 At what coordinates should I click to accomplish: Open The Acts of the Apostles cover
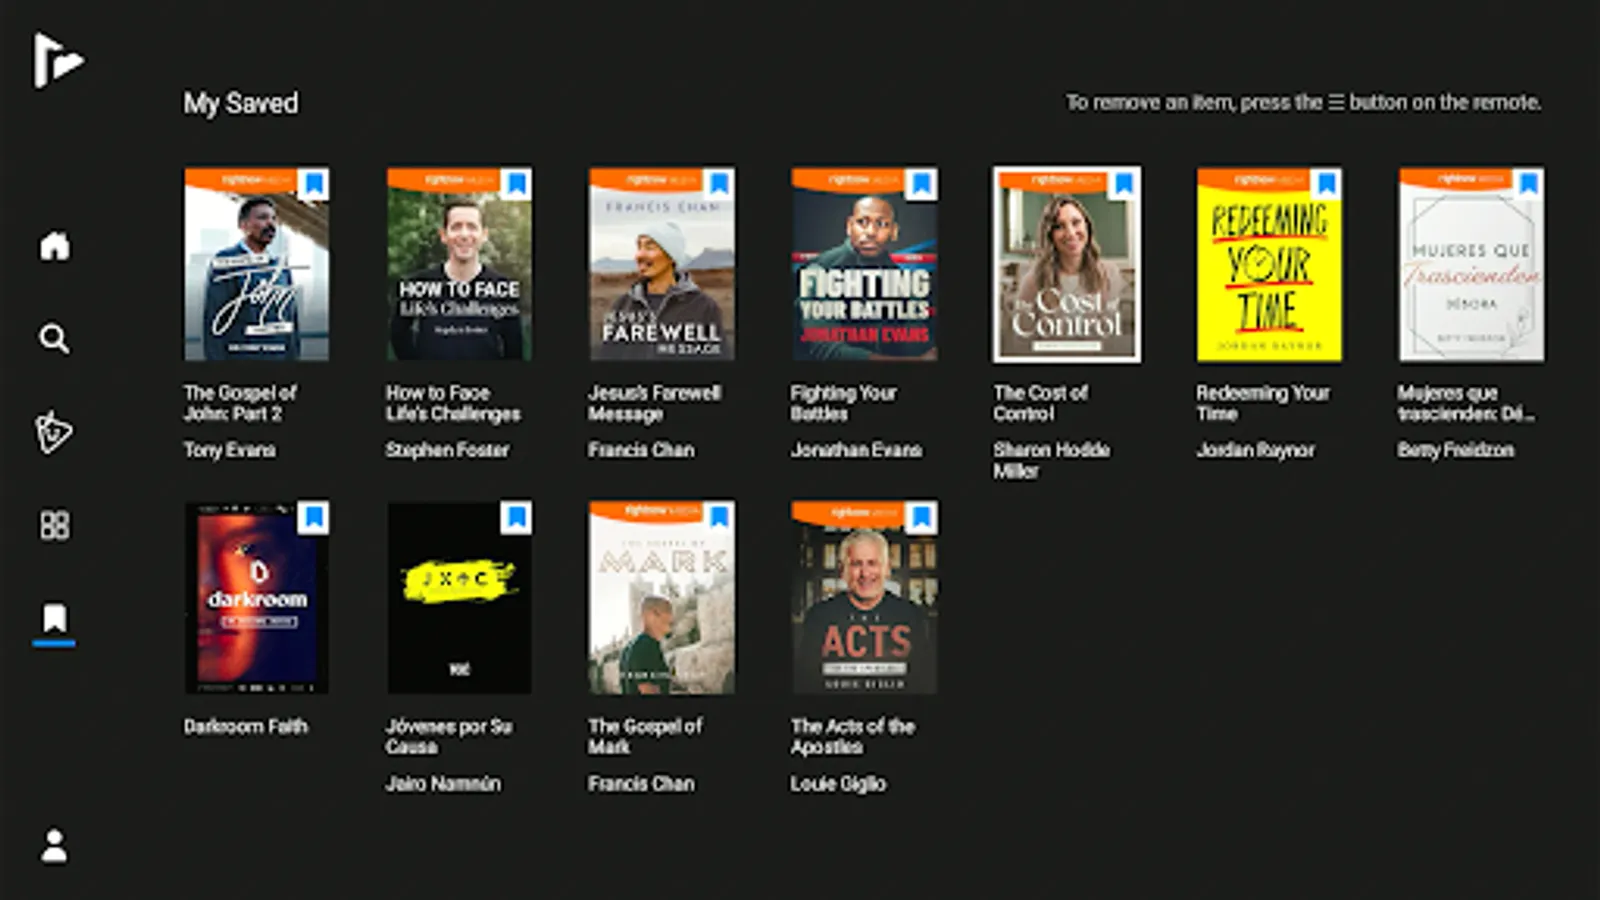[x=864, y=597]
